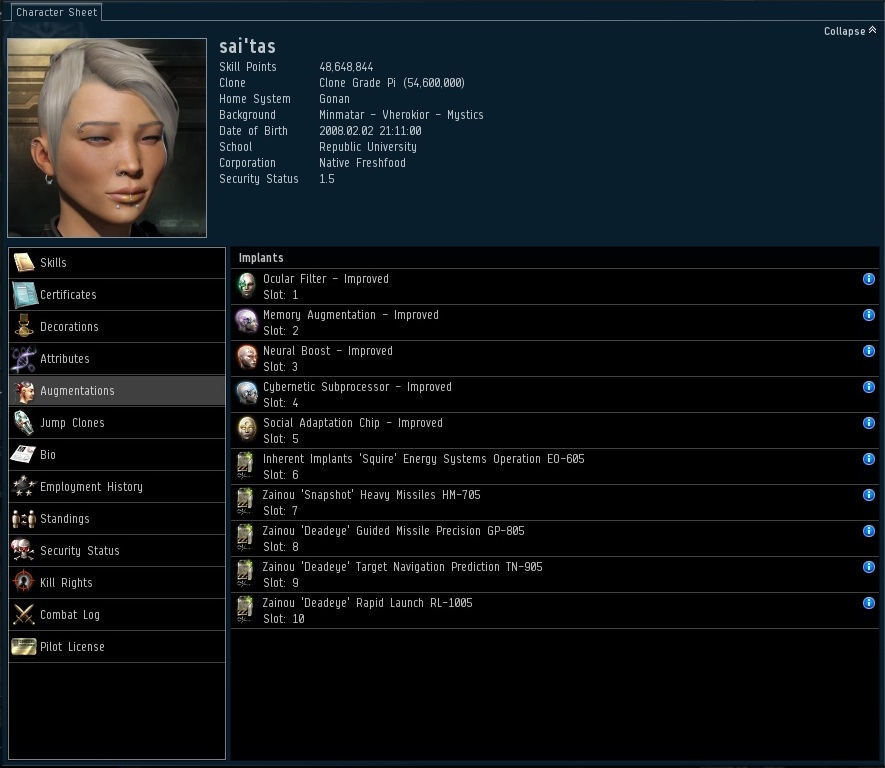Switch to Jump Clones panel

117,423
